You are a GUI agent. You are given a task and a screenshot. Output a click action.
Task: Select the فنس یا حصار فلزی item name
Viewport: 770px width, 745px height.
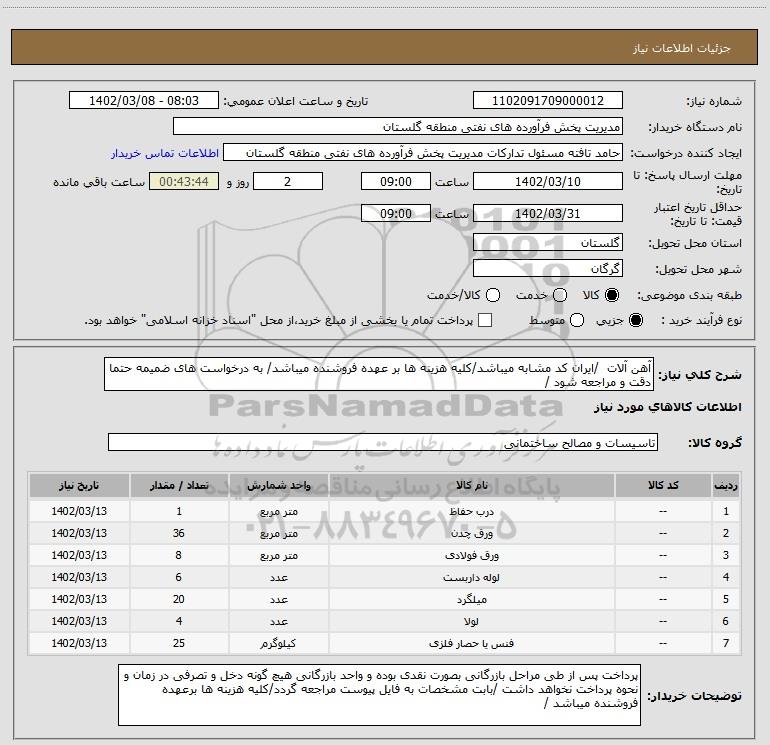(471, 643)
